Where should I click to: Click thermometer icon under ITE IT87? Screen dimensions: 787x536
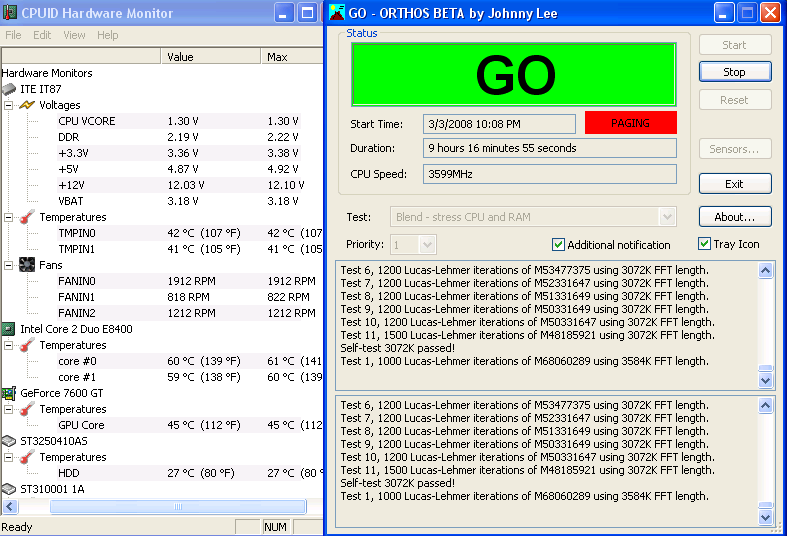(x=27, y=217)
